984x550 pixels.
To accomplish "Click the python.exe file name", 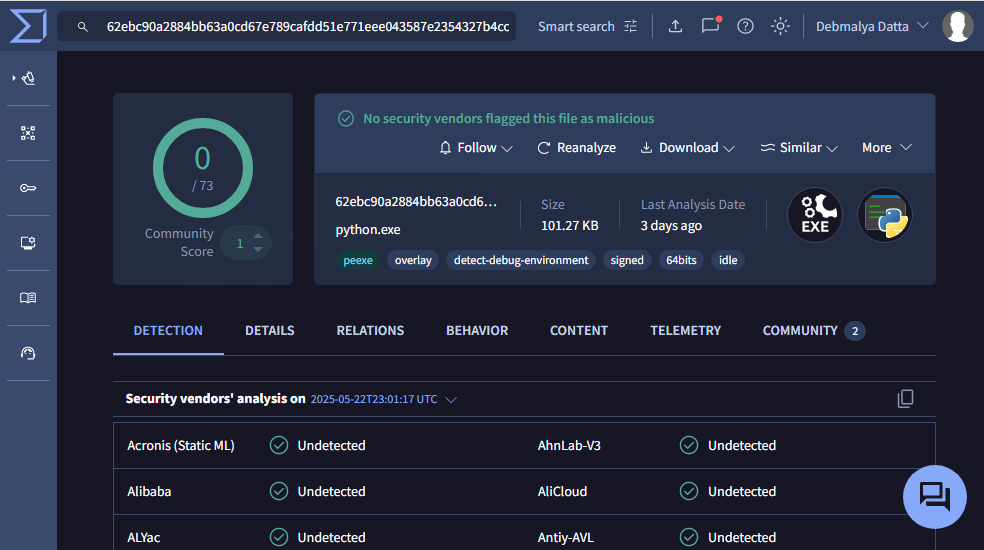I will [x=368, y=230].
